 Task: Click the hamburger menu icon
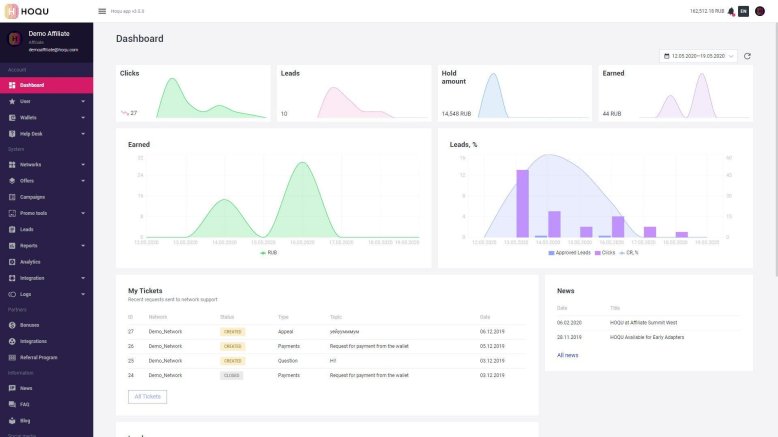pyautogui.click(x=102, y=11)
